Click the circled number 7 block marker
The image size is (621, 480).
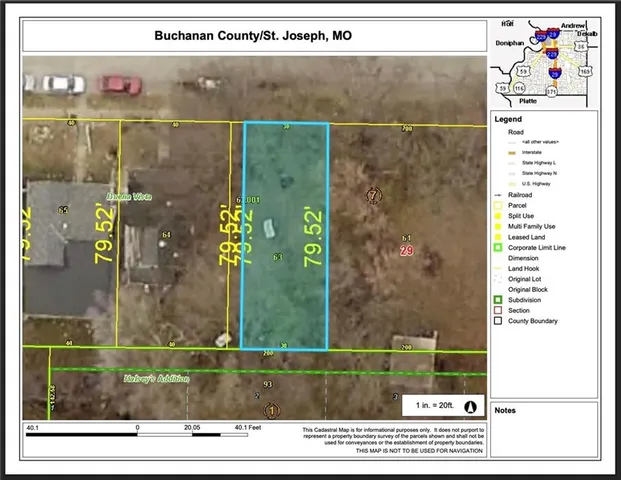click(x=374, y=194)
